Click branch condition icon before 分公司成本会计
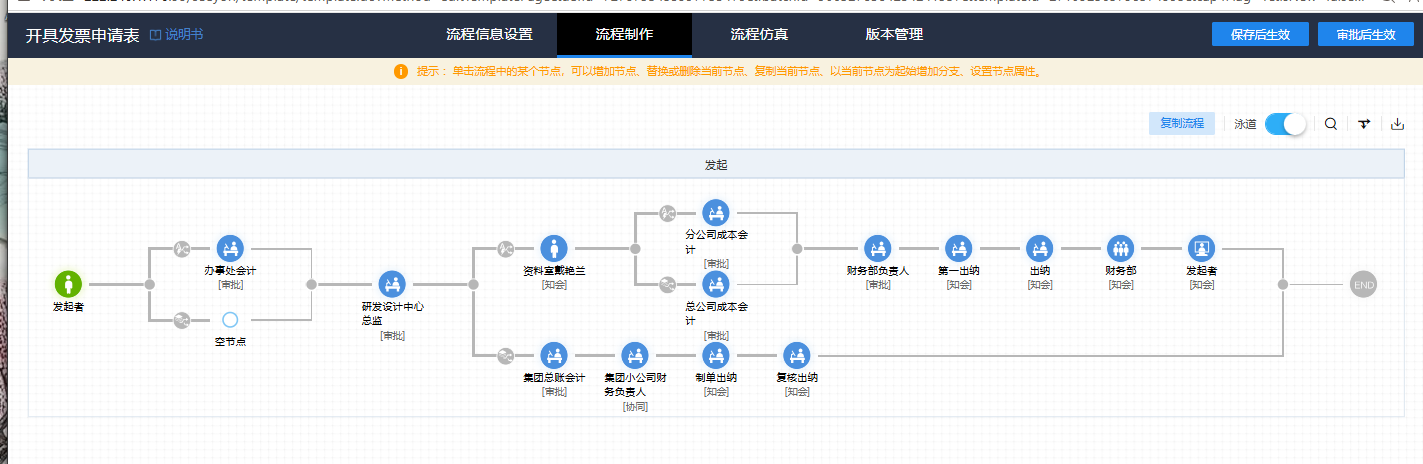The width and height of the screenshot is (1423, 464). coord(668,212)
